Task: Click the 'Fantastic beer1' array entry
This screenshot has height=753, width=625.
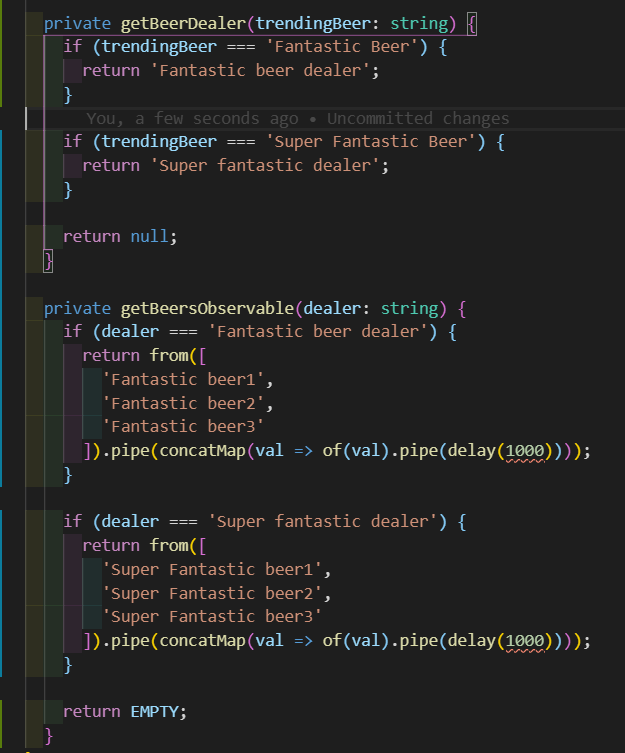Action: 183,379
